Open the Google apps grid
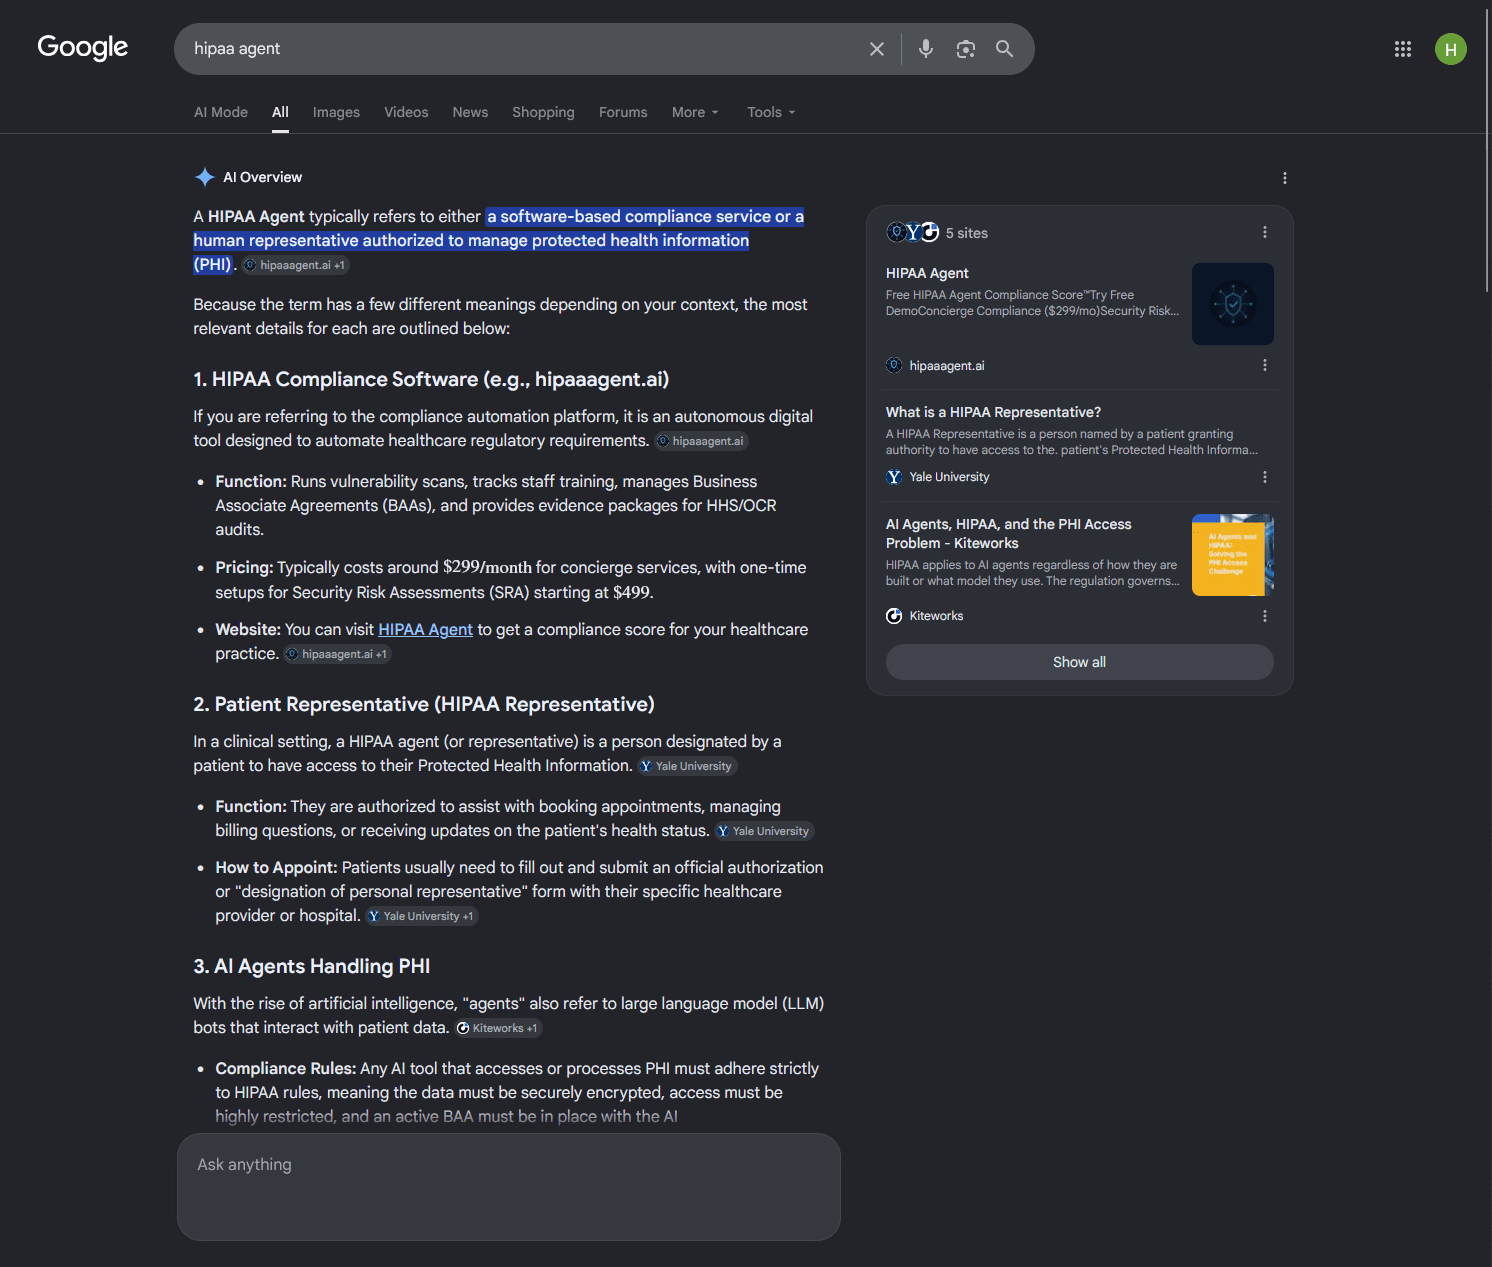Screen dimensions: 1492x1267 coord(1403,49)
